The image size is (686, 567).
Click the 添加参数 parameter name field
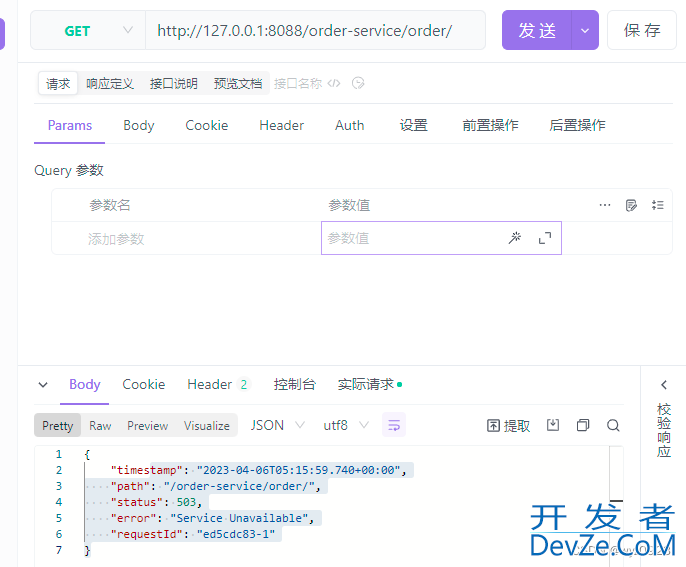tap(187, 238)
